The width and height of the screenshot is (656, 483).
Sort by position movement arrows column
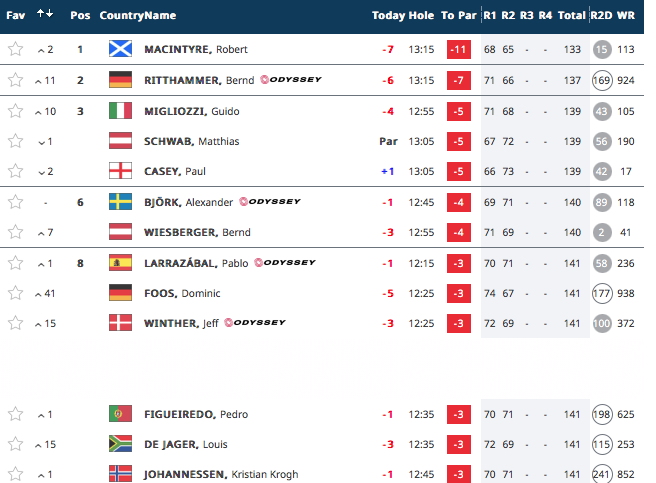(x=45, y=14)
